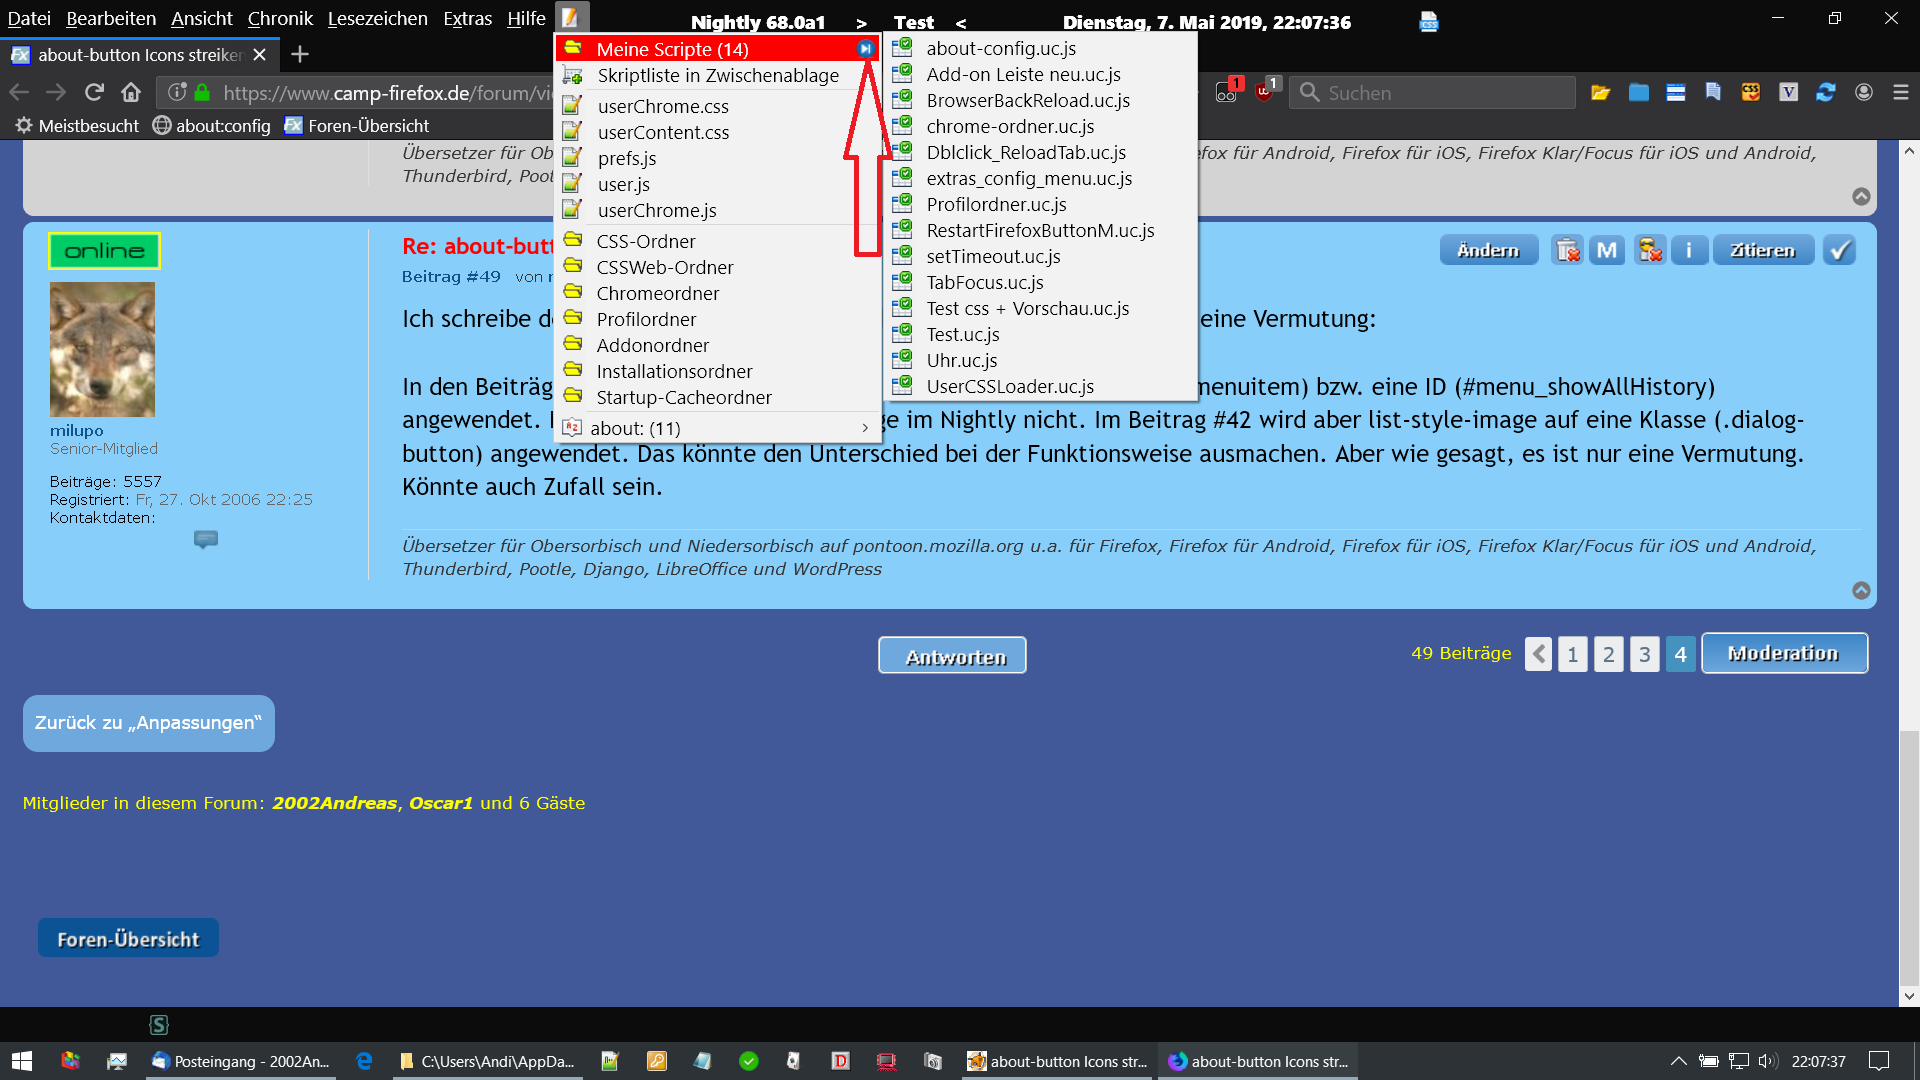The width and height of the screenshot is (1920, 1080).
Task: Toggle the Uhr.uc.js script entry
Action: 961,361
